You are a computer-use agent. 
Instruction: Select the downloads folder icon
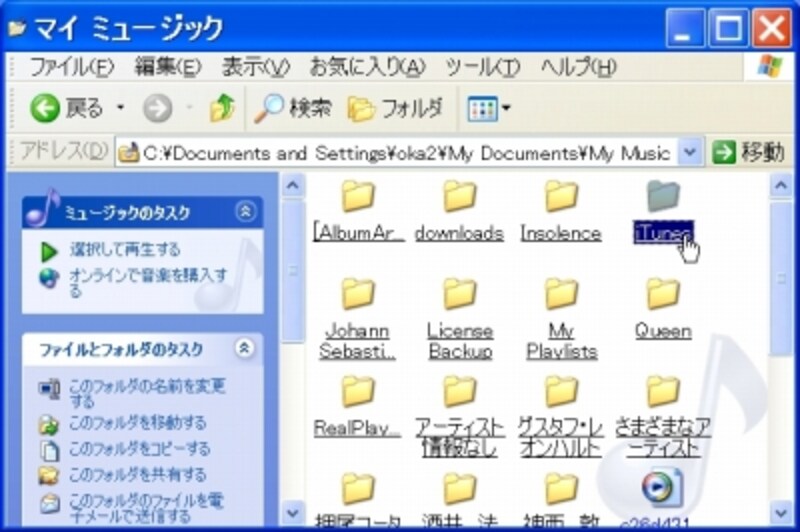[x=459, y=196]
